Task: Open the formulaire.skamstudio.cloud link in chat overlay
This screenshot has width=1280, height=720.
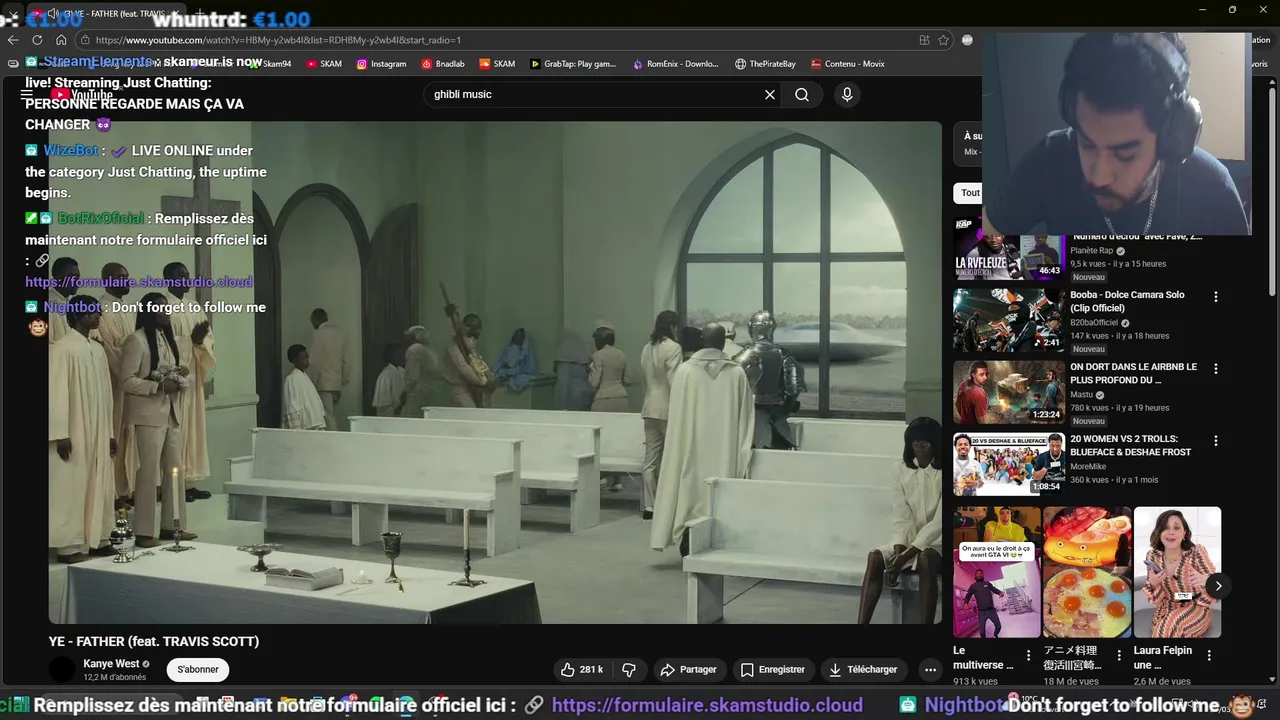Action: tap(139, 282)
